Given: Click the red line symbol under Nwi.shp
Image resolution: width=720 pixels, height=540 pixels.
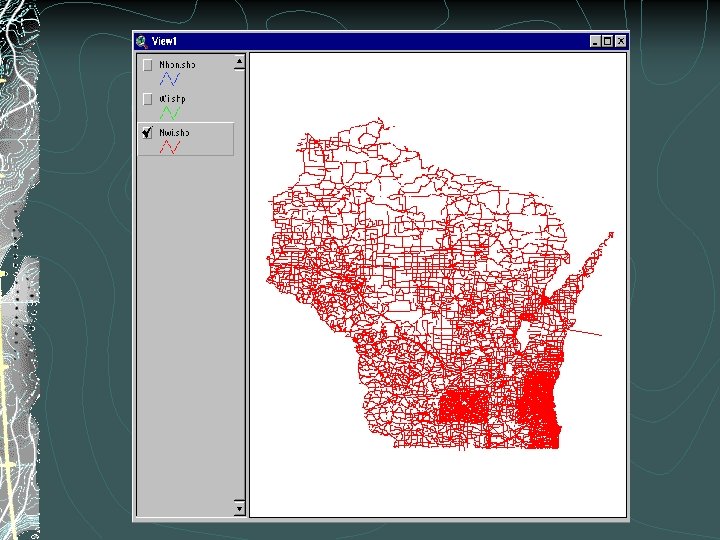Looking at the screenshot, I should [170, 147].
